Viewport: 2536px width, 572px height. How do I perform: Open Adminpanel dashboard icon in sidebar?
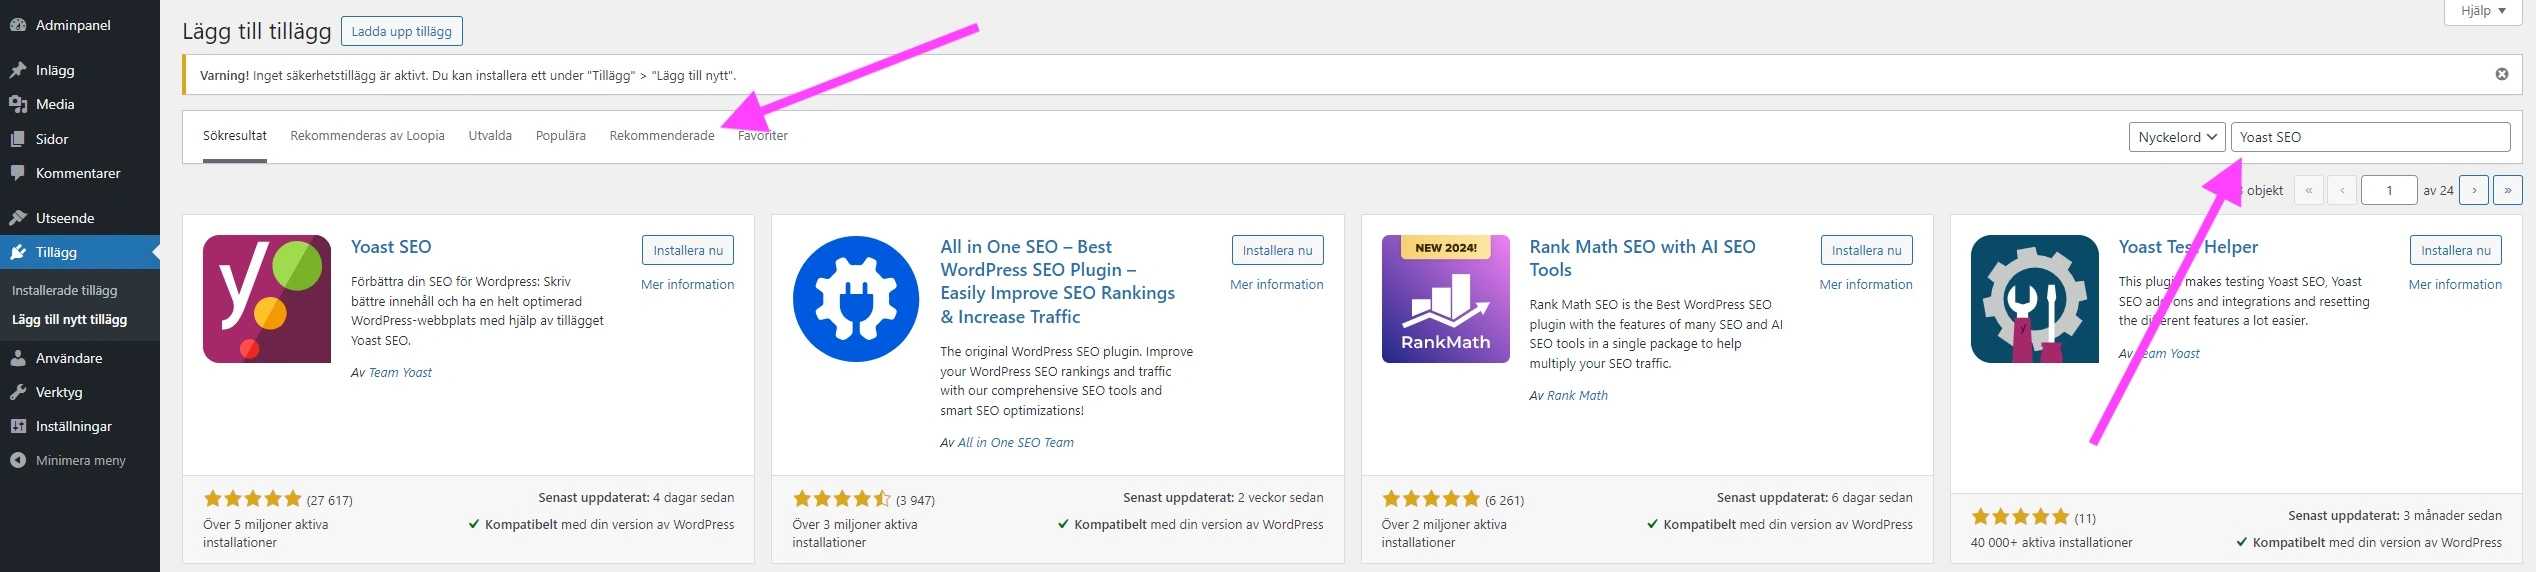point(18,25)
